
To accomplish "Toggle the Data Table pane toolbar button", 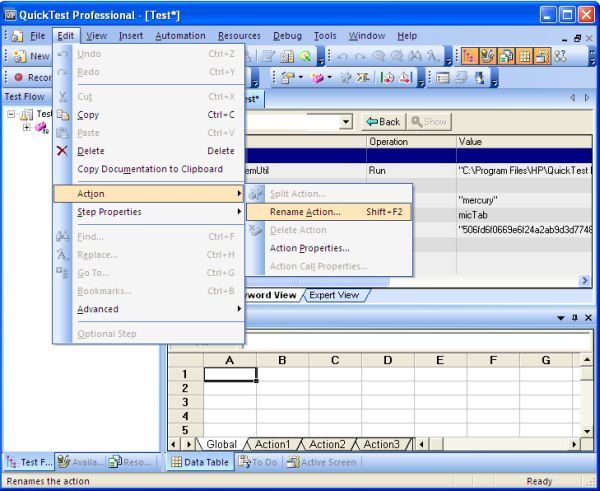I will [524, 56].
